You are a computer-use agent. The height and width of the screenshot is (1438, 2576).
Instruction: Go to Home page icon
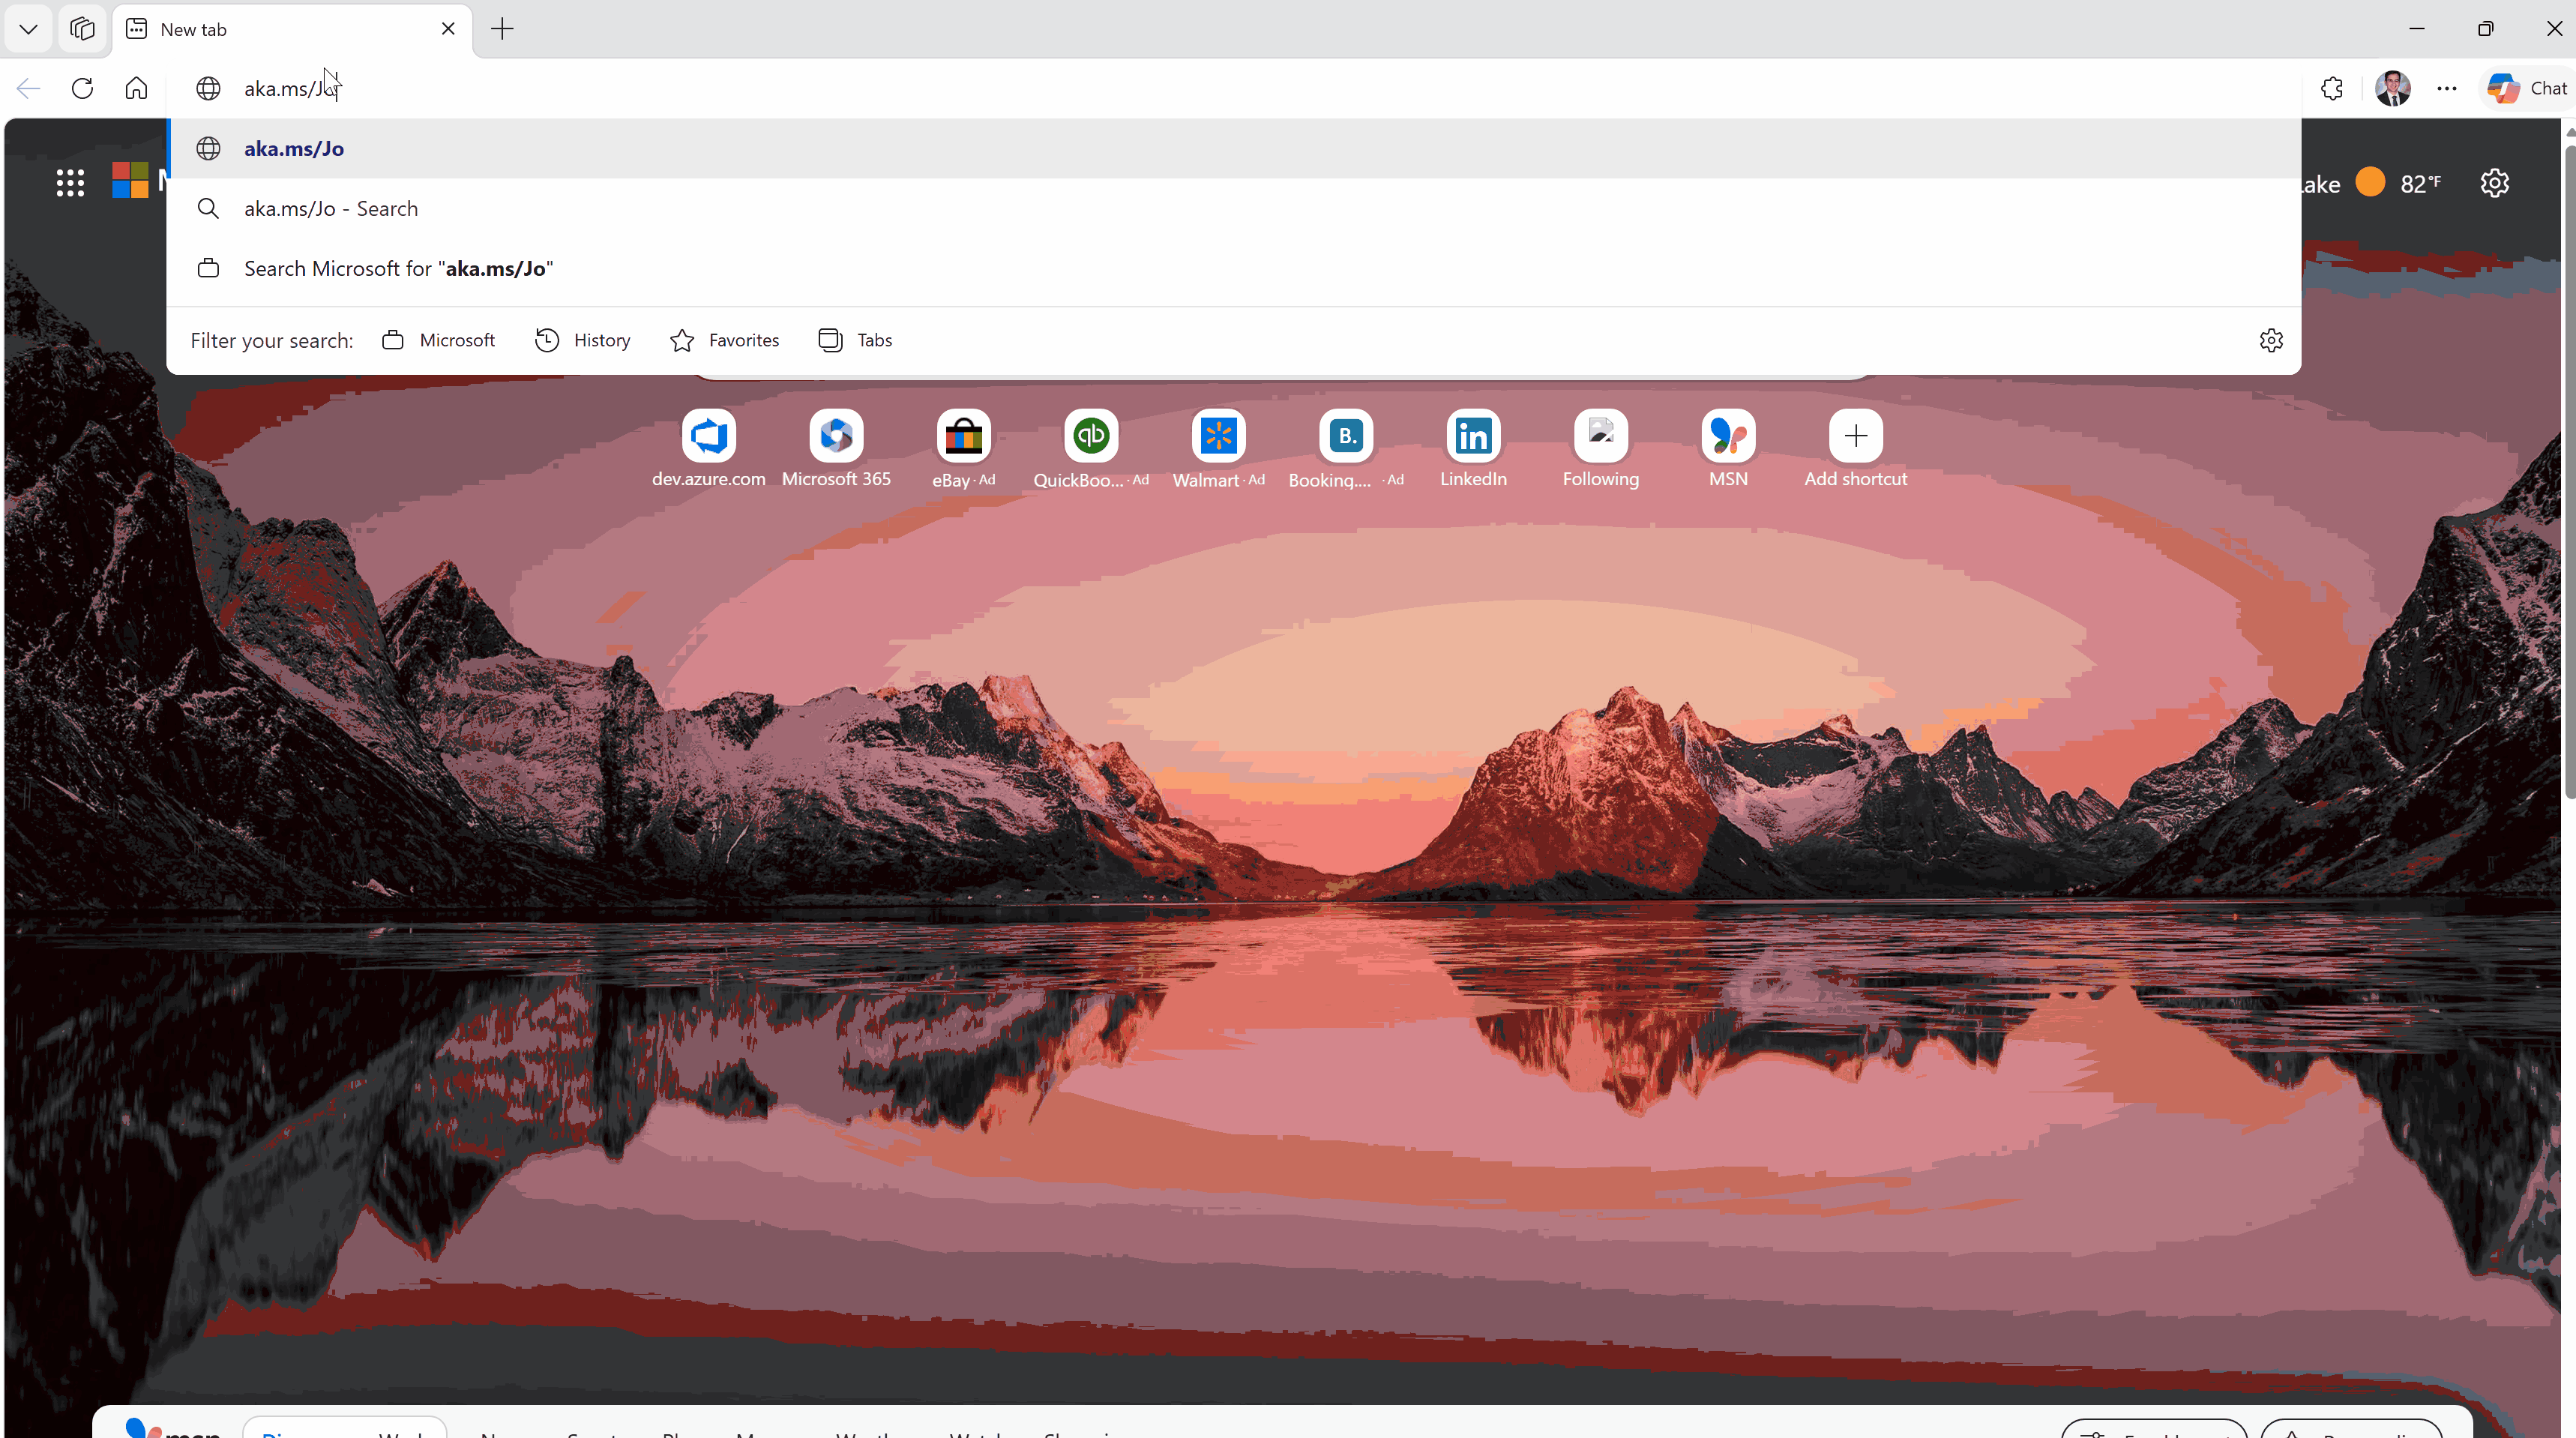[136, 88]
